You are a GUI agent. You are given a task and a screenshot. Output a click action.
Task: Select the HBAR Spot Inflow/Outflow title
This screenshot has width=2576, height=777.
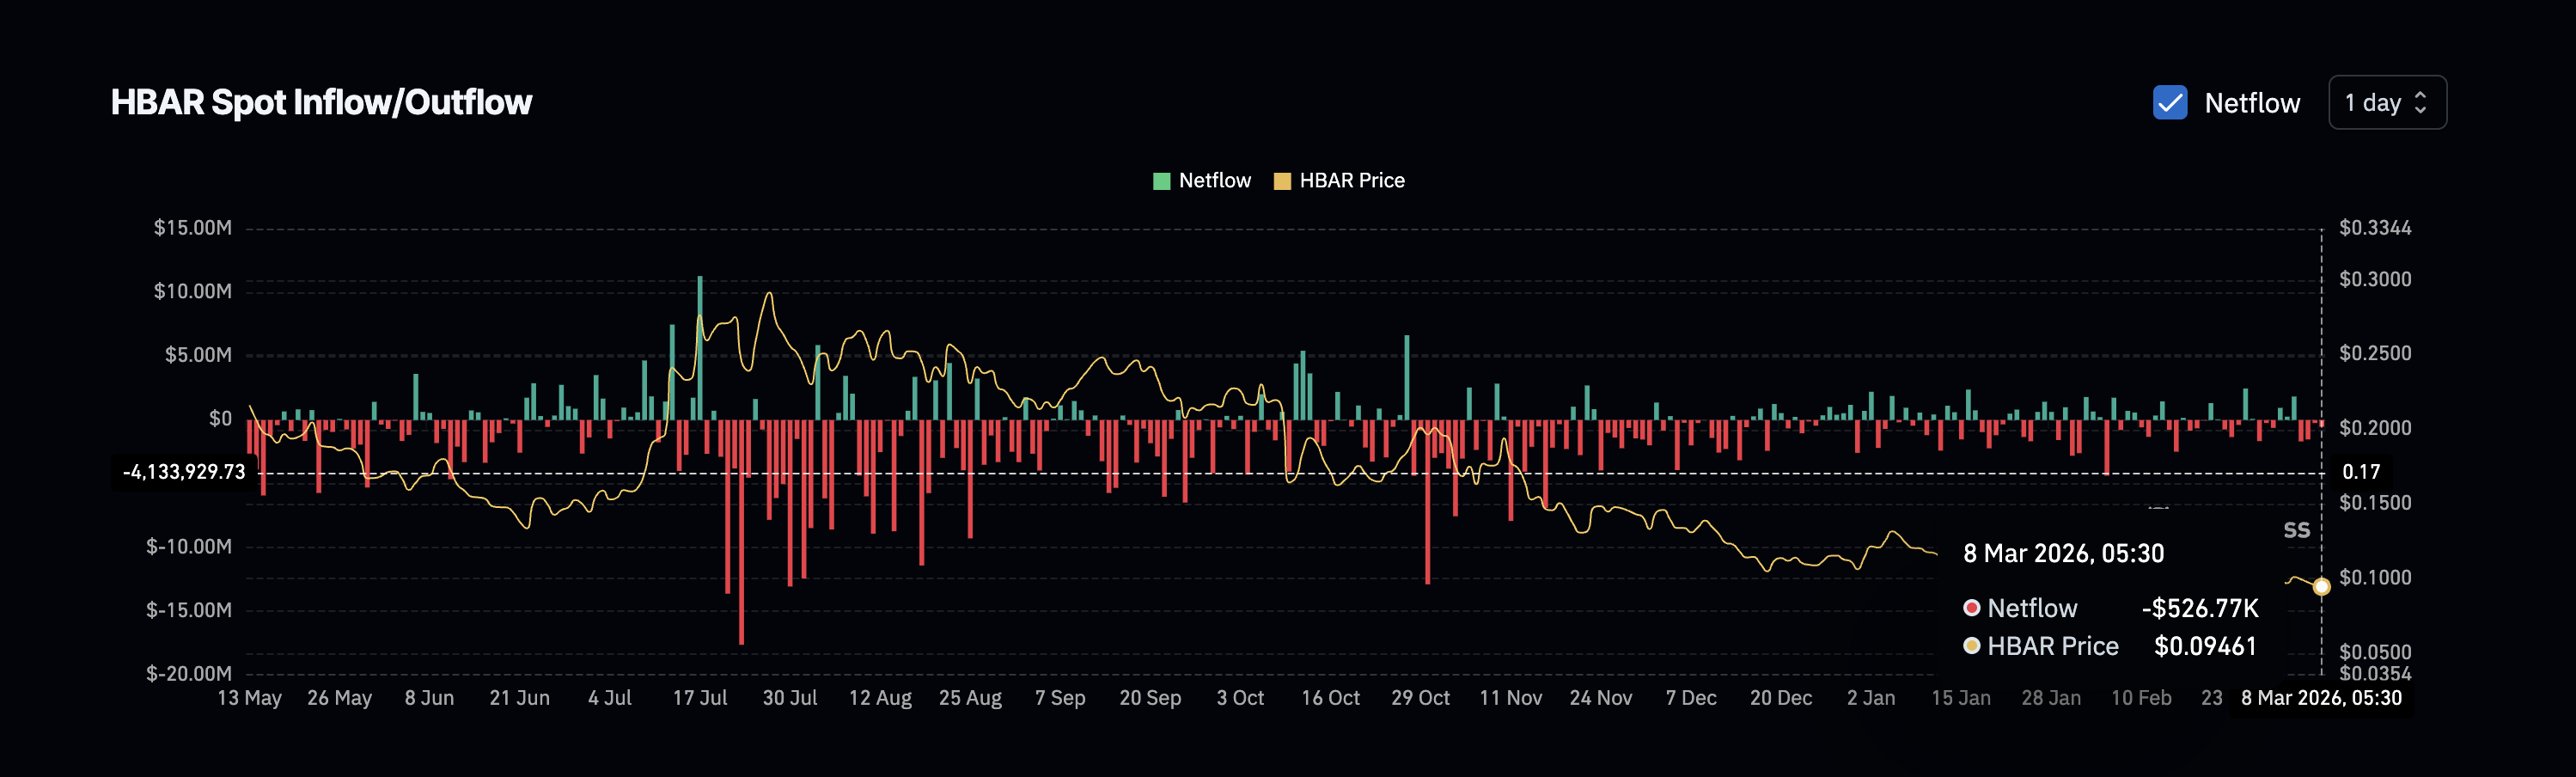[x=321, y=101]
